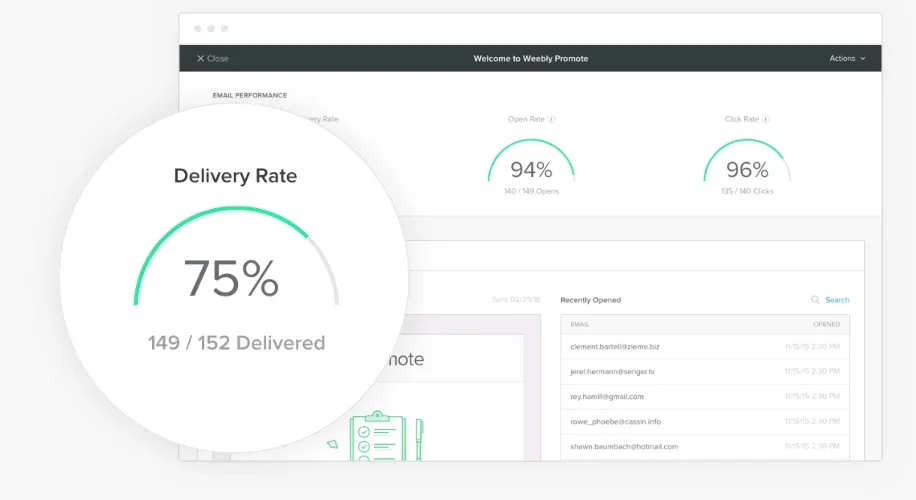Image resolution: width=916 pixels, height=500 pixels.
Task: Click the 'Click Rate' label
Action: 741,119
